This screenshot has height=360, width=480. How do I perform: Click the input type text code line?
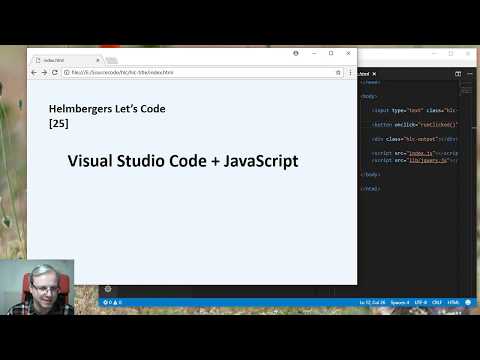point(415,110)
